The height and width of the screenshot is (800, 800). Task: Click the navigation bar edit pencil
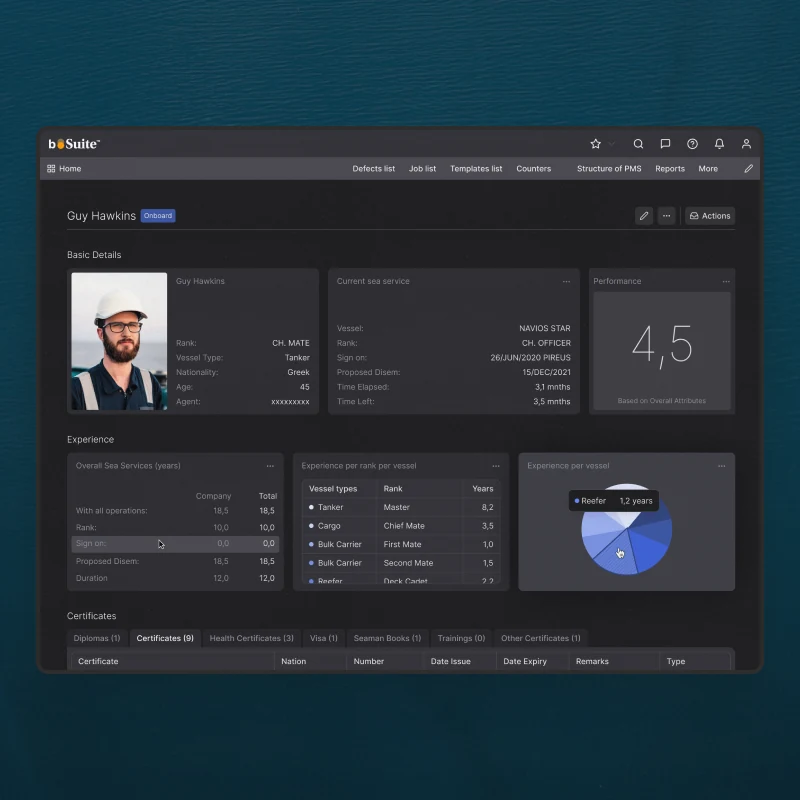748,168
